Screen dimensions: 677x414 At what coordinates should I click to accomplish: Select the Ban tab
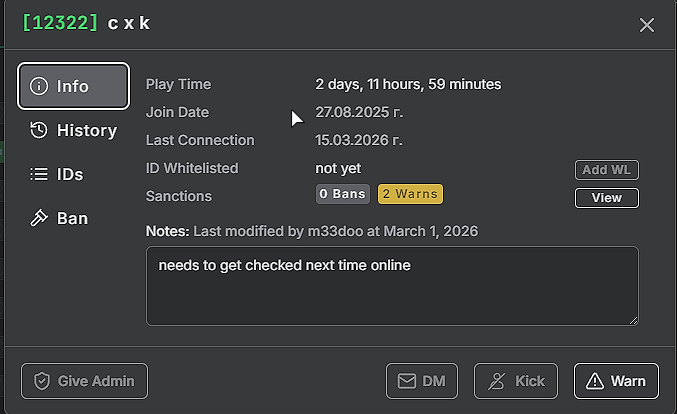pyautogui.click(x=73, y=218)
